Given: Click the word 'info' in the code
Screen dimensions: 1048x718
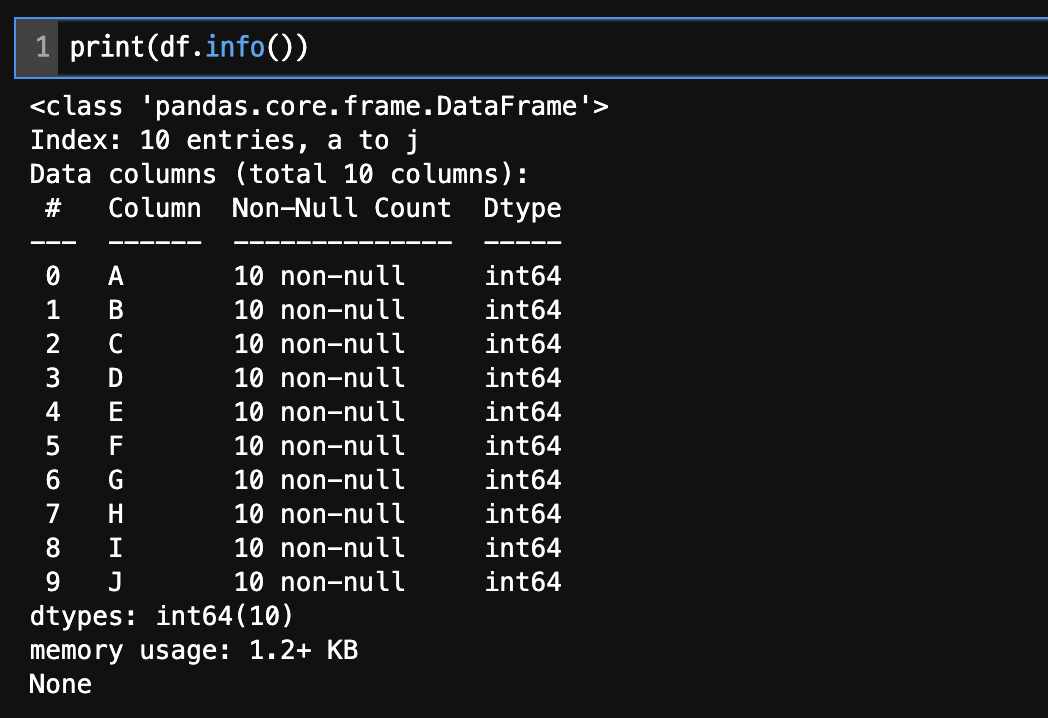Looking at the screenshot, I should (235, 47).
